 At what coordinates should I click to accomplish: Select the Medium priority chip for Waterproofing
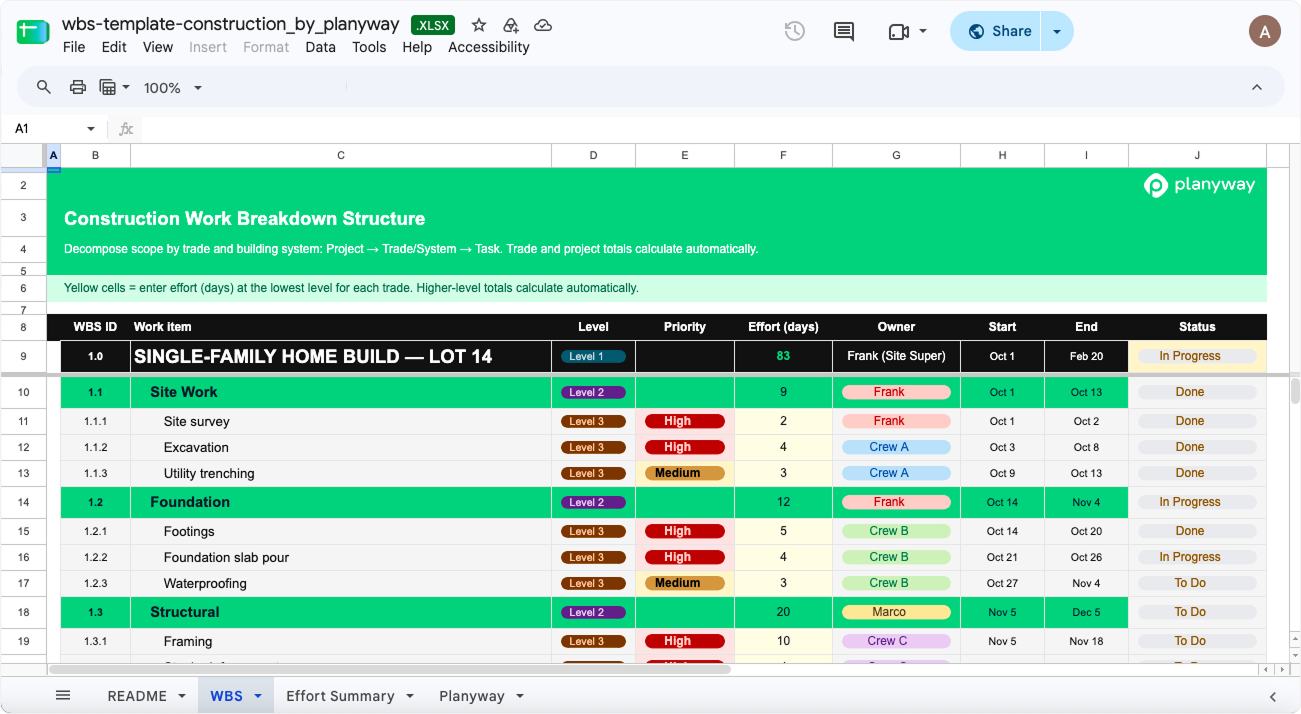685,583
